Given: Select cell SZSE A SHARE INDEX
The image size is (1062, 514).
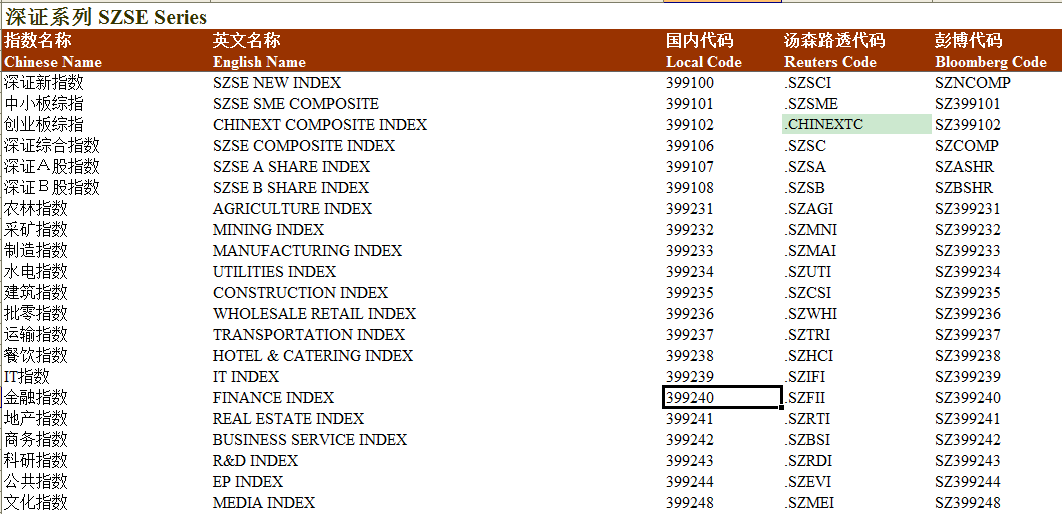Looking at the screenshot, I should click(x=291, y=167).
